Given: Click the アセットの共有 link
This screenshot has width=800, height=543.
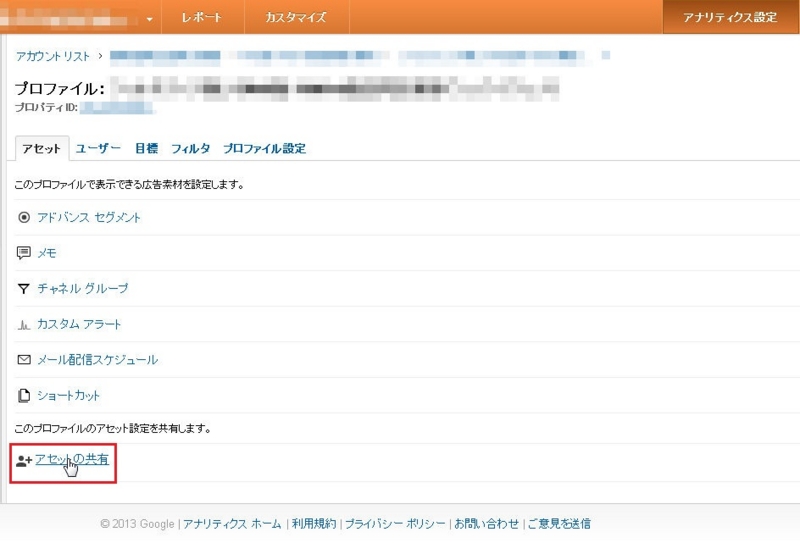Looking at the screenshot, I should (x=72, y=459).
